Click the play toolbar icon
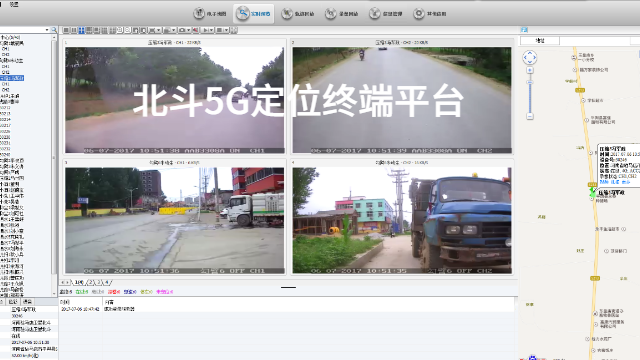The image size is (640, 360). click(x=205, y=30)
